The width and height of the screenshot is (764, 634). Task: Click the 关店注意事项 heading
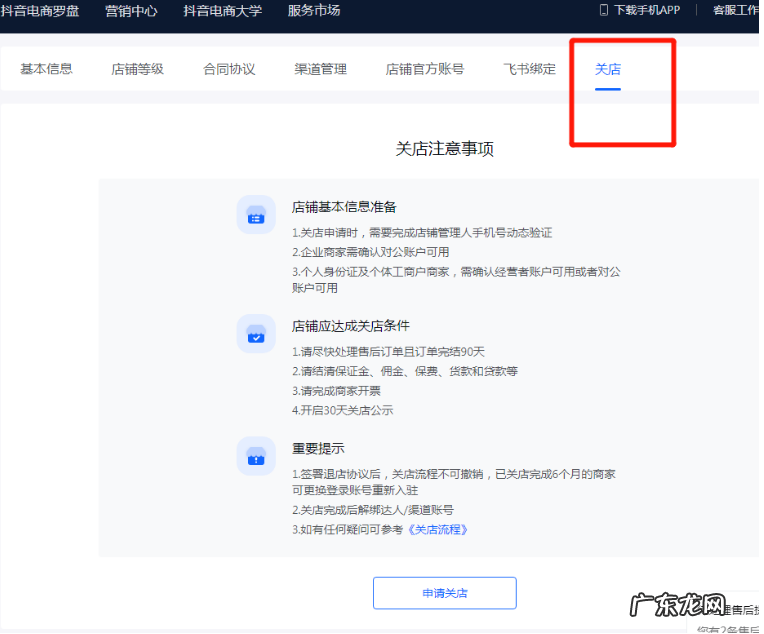(x=445, y=149)
